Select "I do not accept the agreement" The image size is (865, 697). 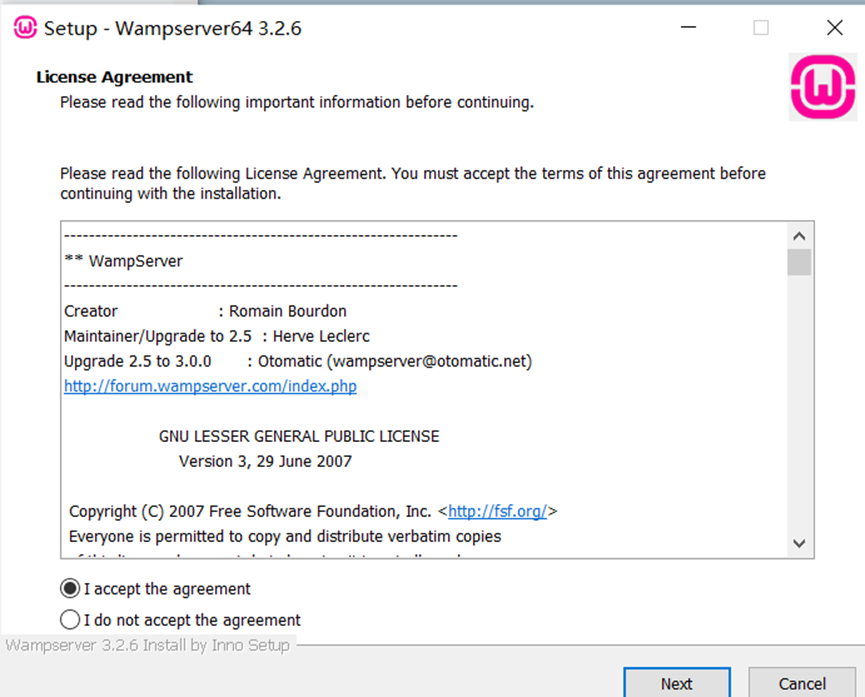(x=180, y=620)
